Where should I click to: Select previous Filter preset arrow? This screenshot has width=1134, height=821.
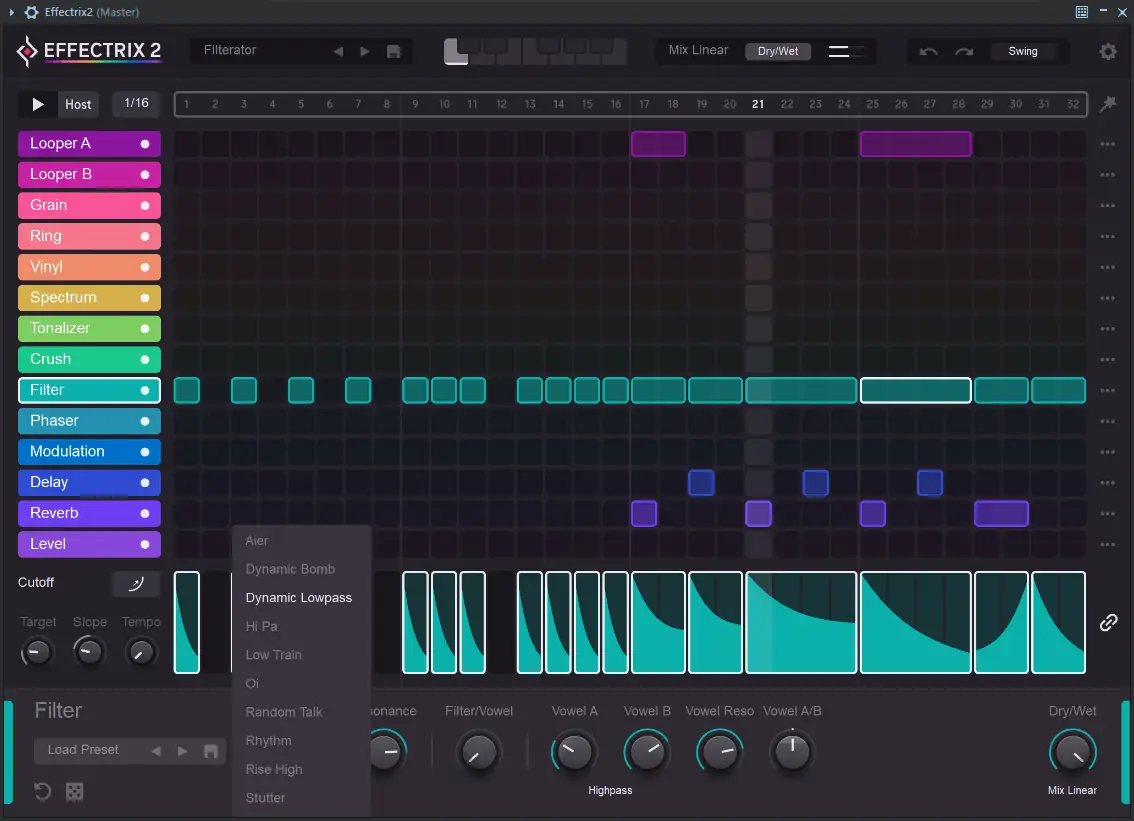[155, 751]
